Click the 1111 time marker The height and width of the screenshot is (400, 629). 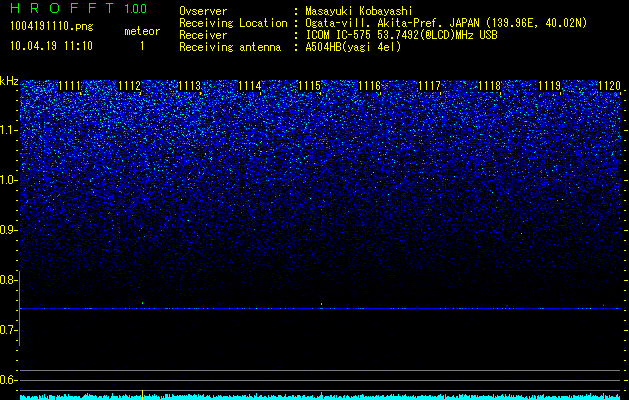[x=69, y=86]
